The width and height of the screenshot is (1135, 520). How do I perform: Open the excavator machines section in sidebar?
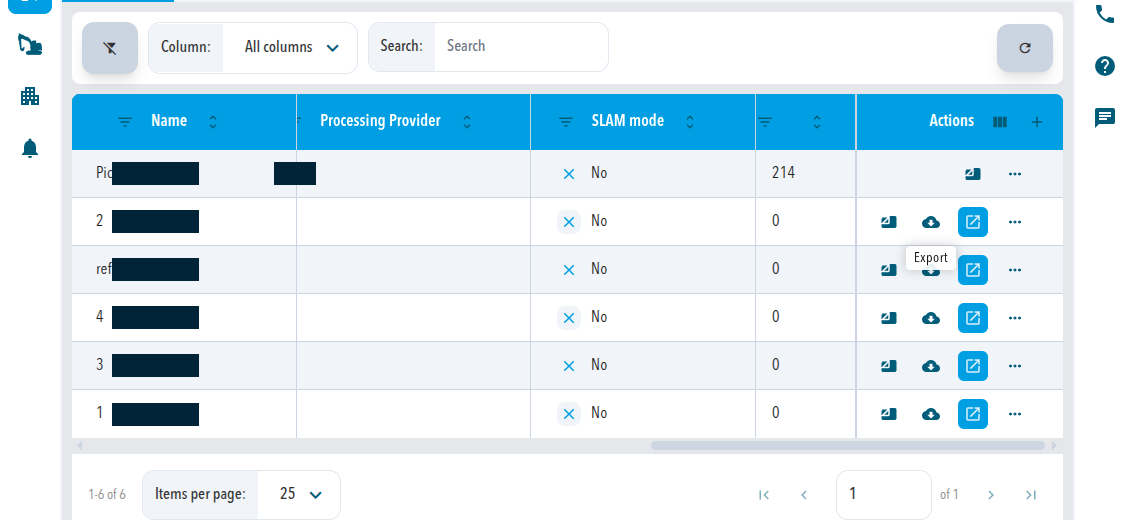coord(30,45)
